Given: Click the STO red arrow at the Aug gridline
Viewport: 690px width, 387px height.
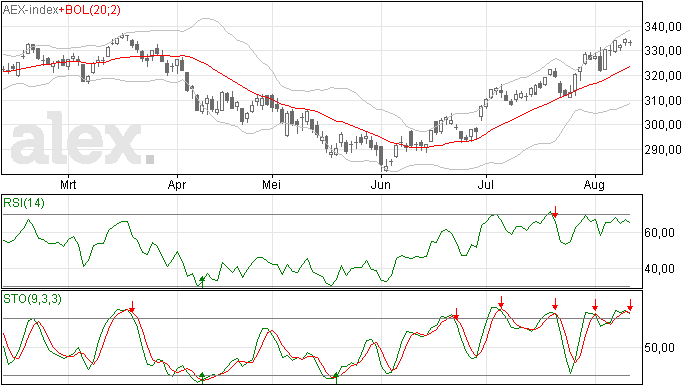Looking at the screenshot, I should pos(595,305).
